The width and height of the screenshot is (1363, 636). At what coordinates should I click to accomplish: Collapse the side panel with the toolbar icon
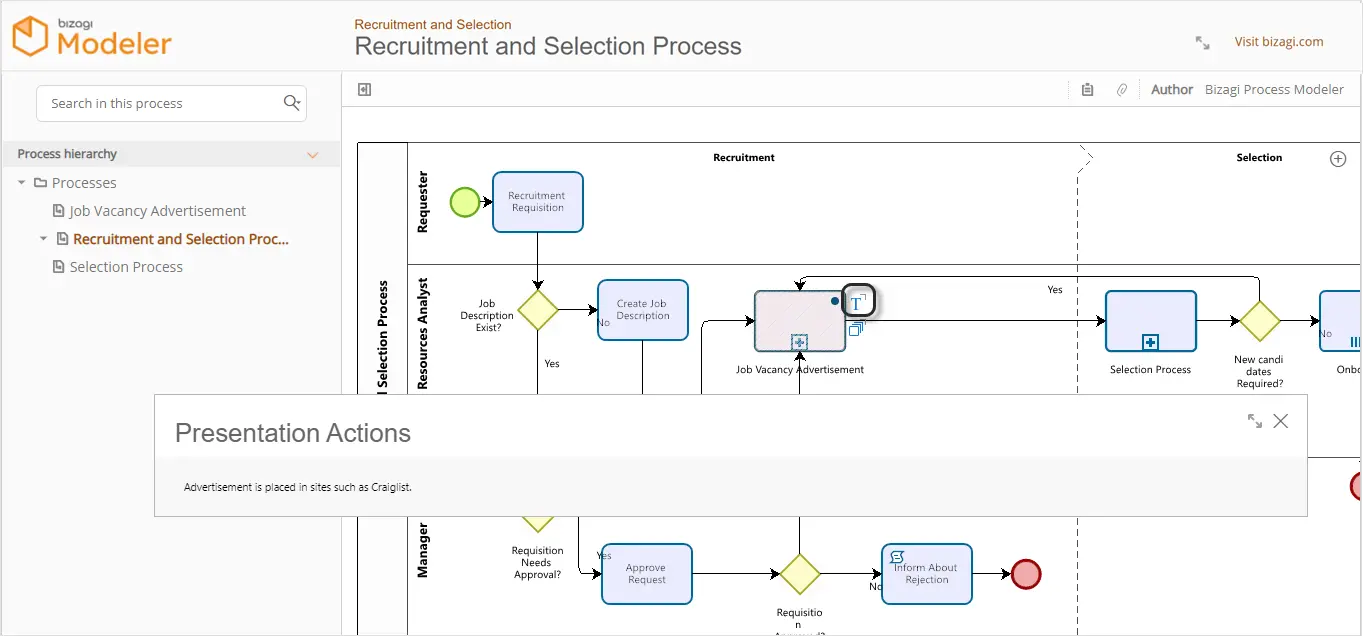(365, 90)
